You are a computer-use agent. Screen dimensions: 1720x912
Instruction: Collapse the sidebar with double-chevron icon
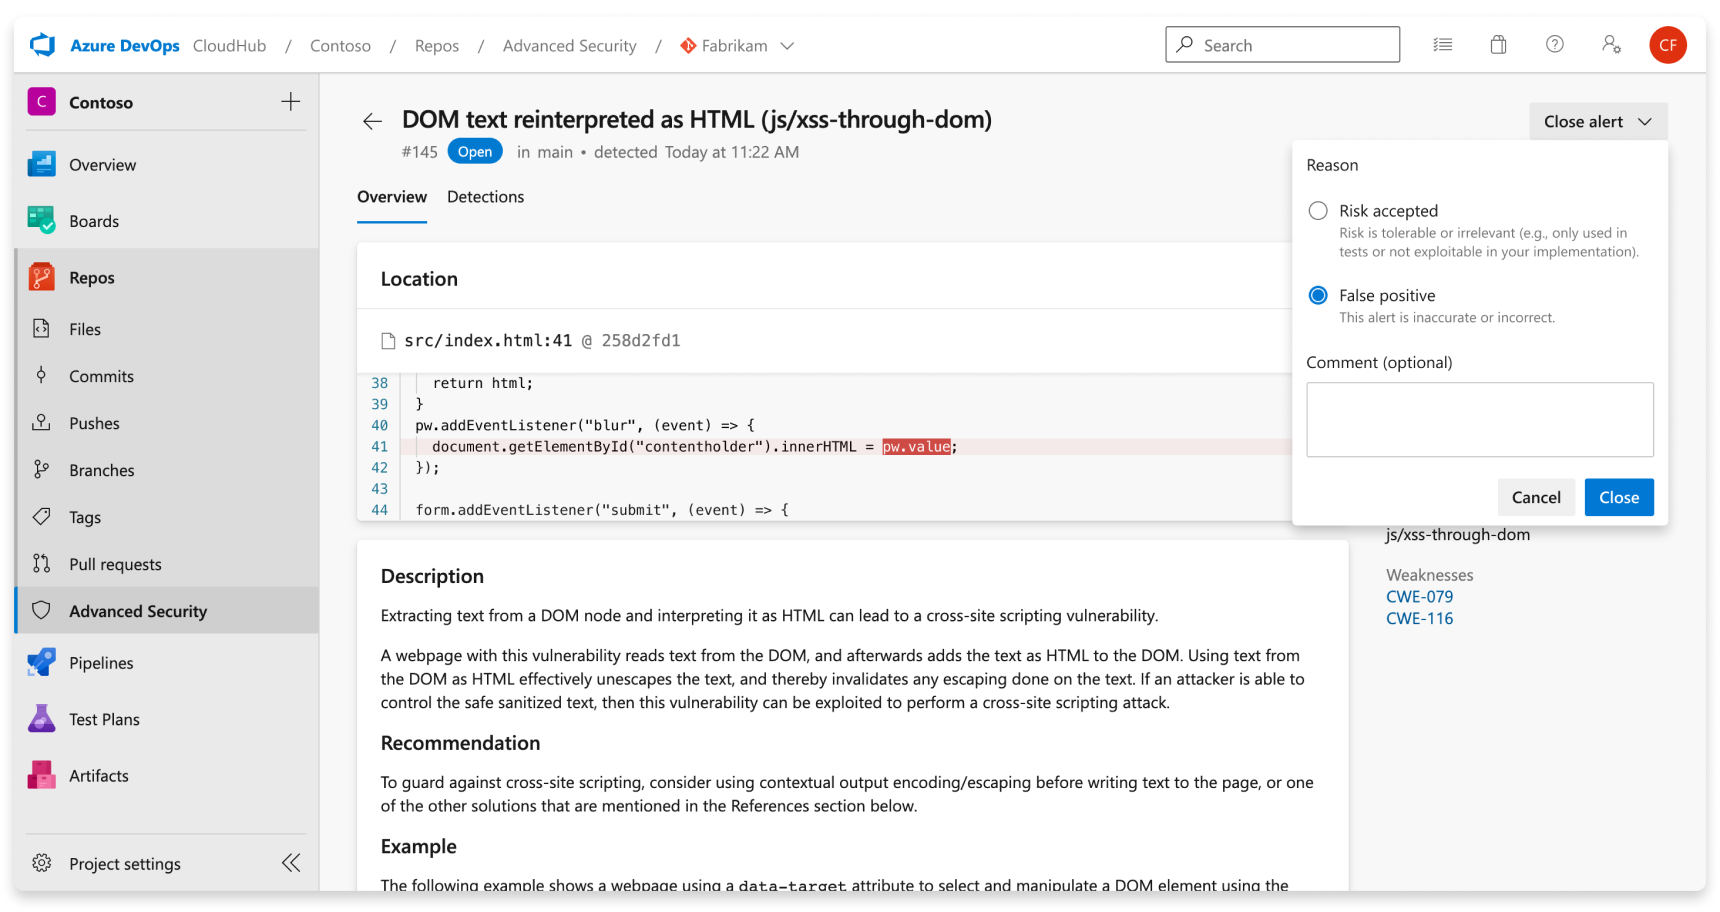coord(291,863)
